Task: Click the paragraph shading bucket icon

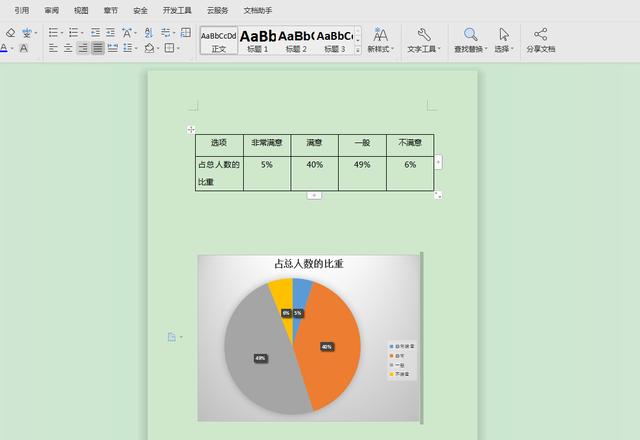Action: 149,48
